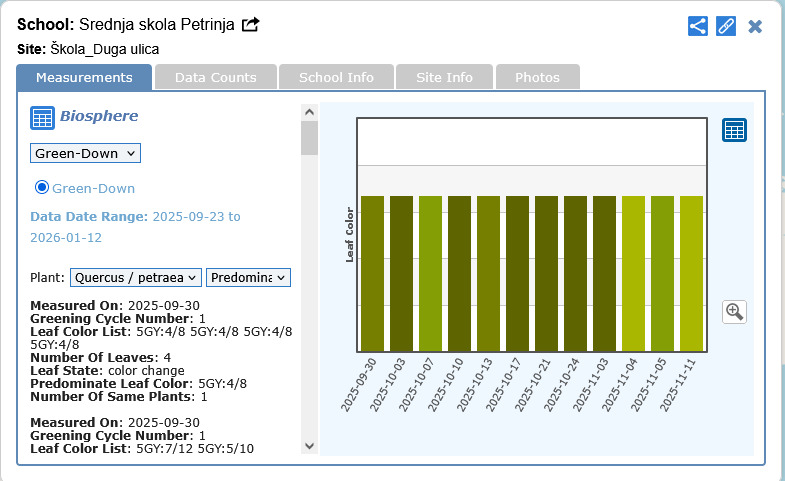Switch to the School Info tab
Viewport: 785px width, 481px height.
336,77
